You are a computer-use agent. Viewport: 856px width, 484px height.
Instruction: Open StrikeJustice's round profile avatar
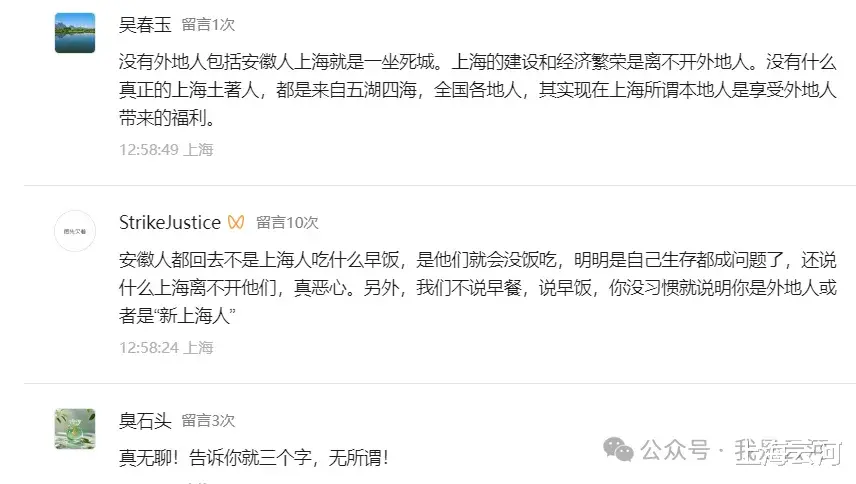(x=74, y=231)
